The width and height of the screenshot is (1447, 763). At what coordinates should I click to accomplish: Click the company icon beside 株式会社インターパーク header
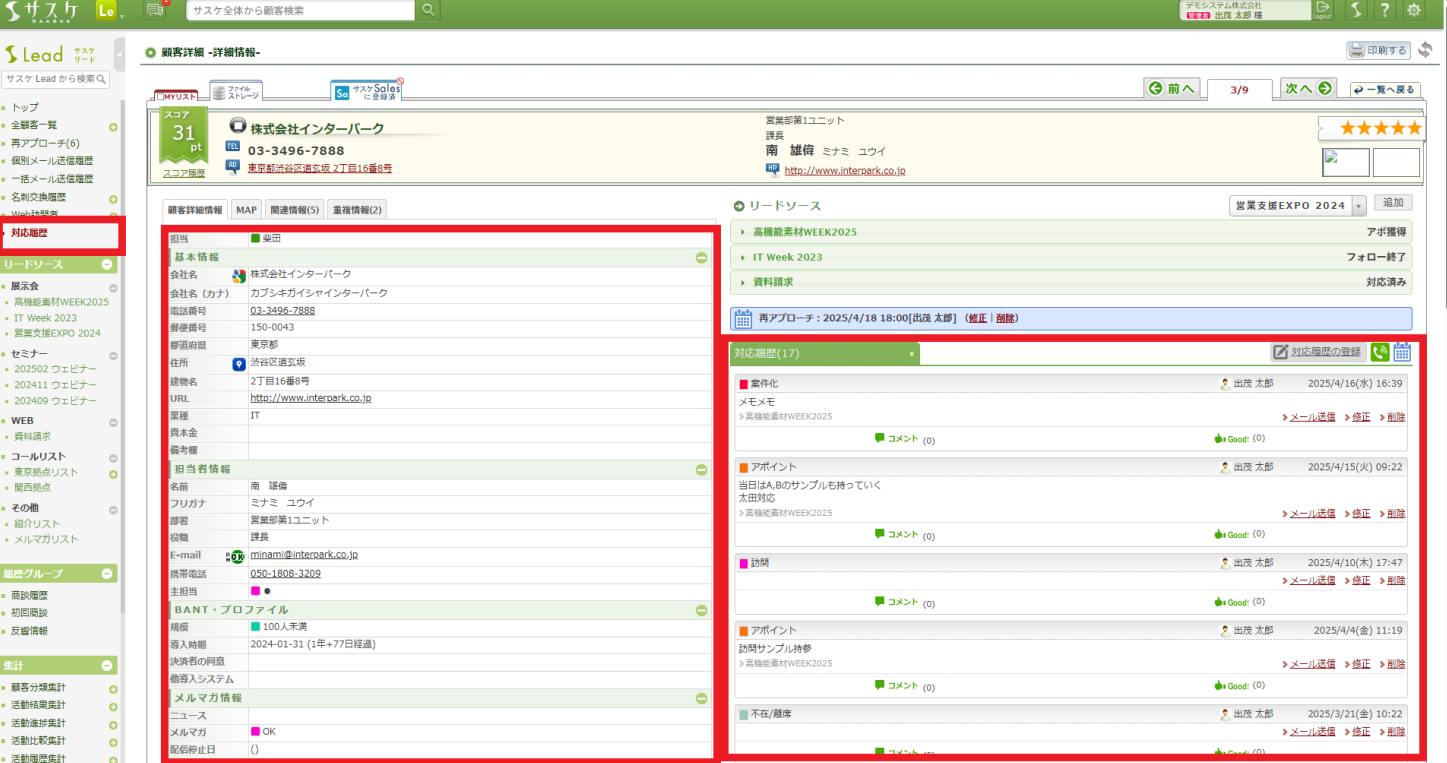click(237, 127)
